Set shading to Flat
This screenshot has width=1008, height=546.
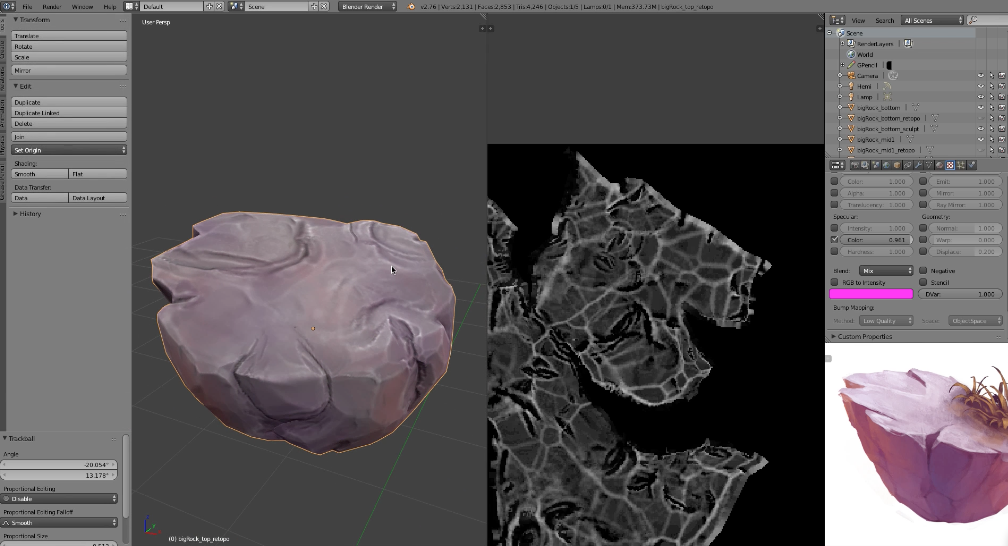click(x=98, y=174)
